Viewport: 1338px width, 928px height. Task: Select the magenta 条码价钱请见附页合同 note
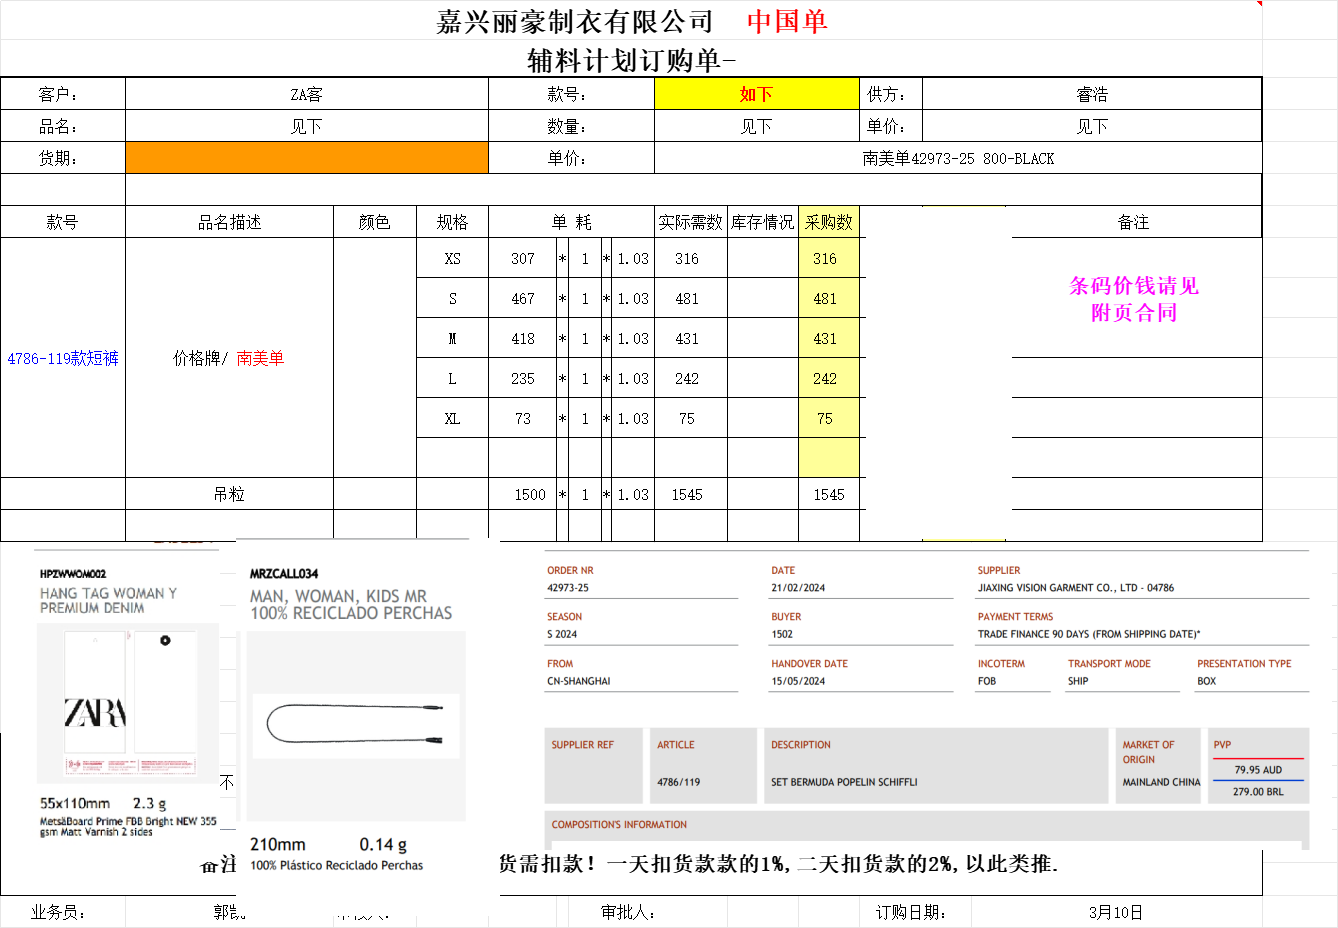1133,299
